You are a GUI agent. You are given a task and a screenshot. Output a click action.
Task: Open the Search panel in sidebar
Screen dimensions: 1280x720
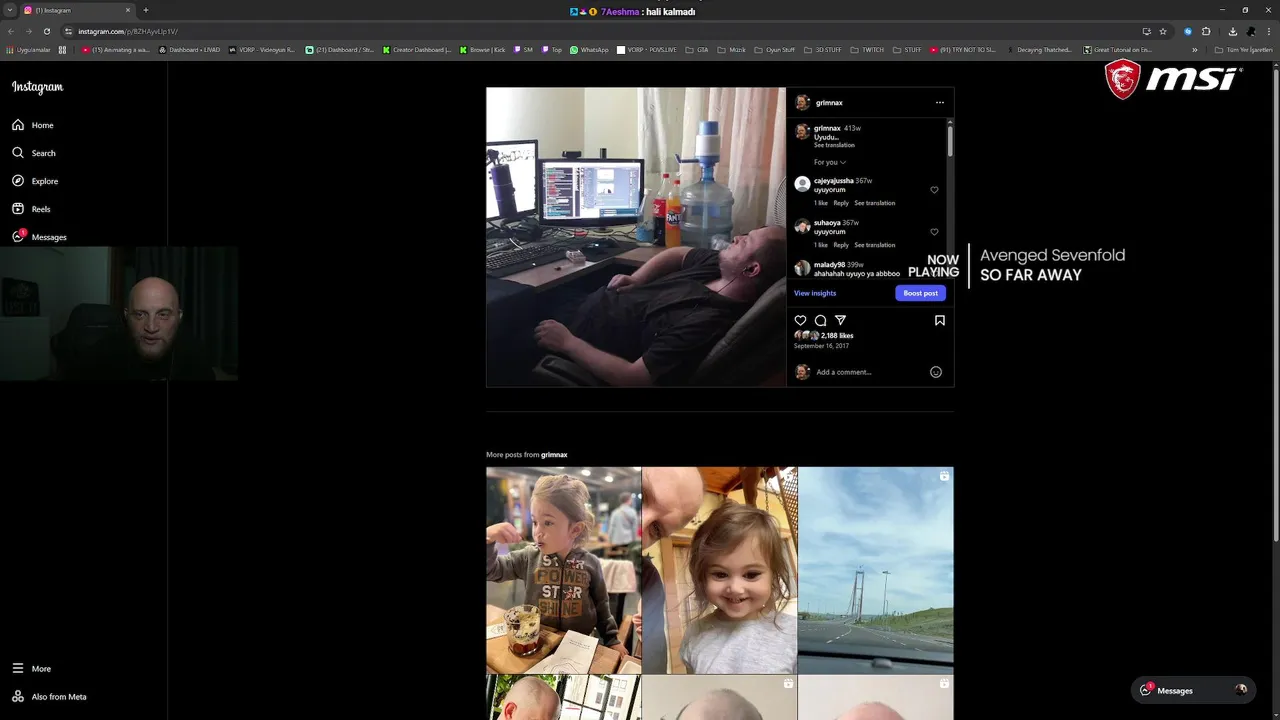[34, 153]
